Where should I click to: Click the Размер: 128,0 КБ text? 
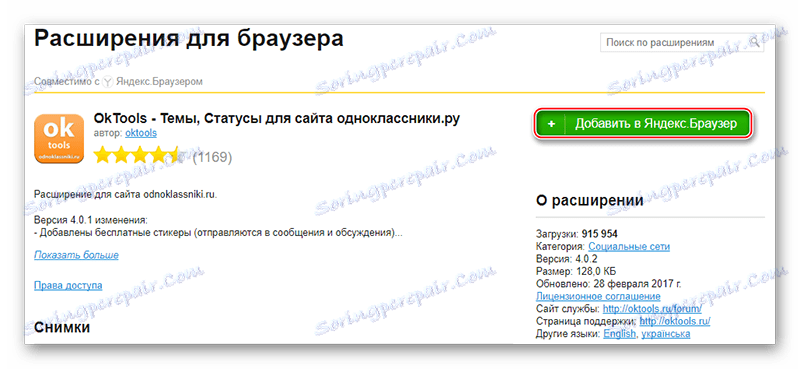(576, 272)
